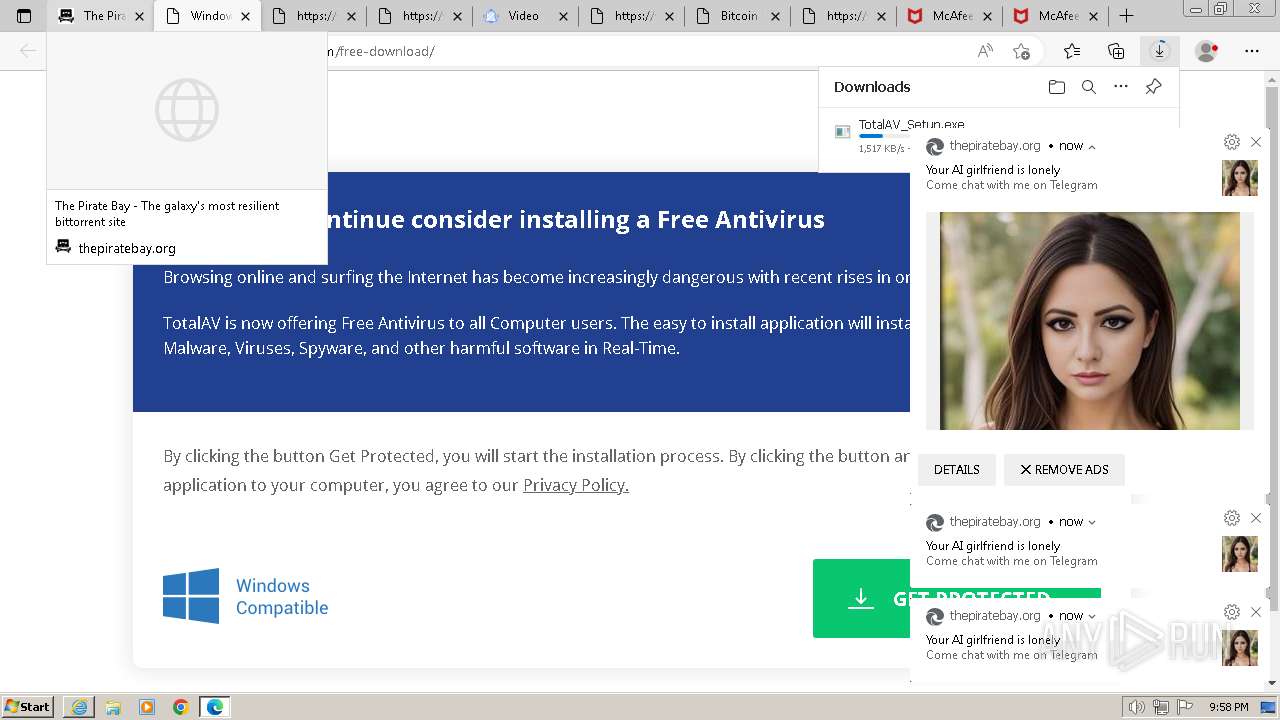Toggle the Downloads toolbar button

1160,51
